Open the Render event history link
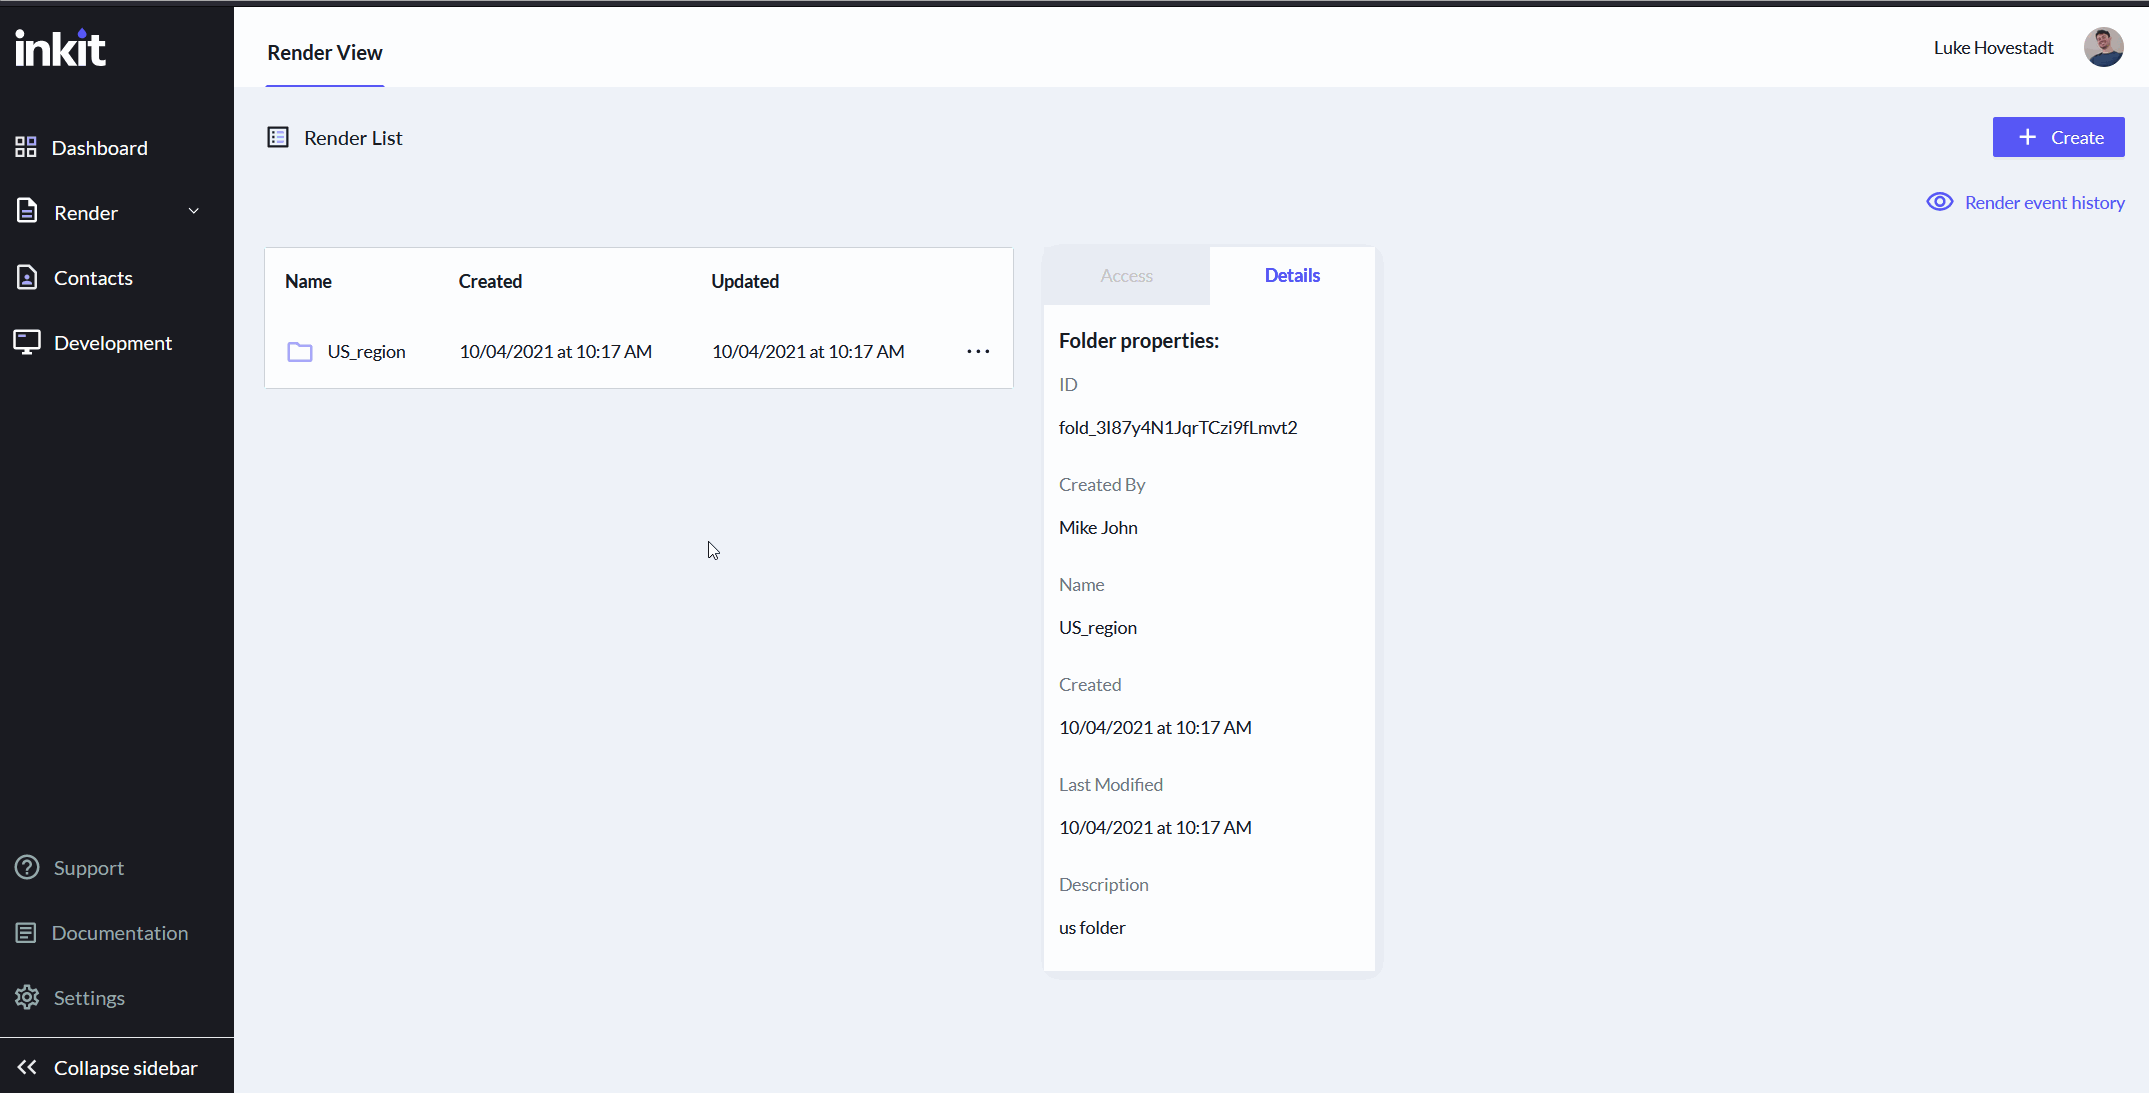The height and width of the screenshot is (1093, 2149). [x=2044, y=203]
